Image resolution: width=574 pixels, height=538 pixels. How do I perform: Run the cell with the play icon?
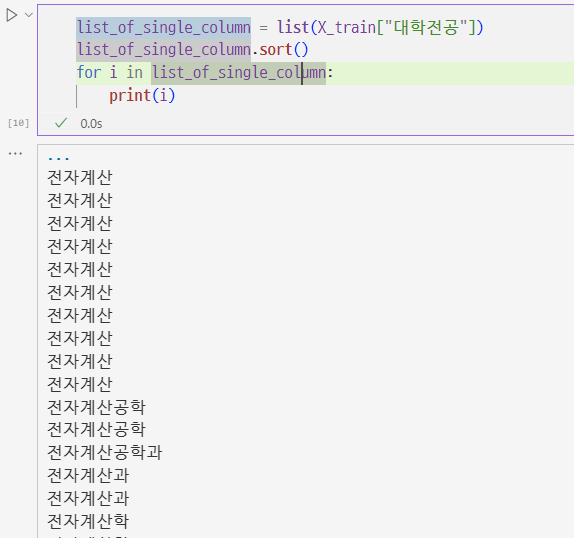click(x=11, y=15)
